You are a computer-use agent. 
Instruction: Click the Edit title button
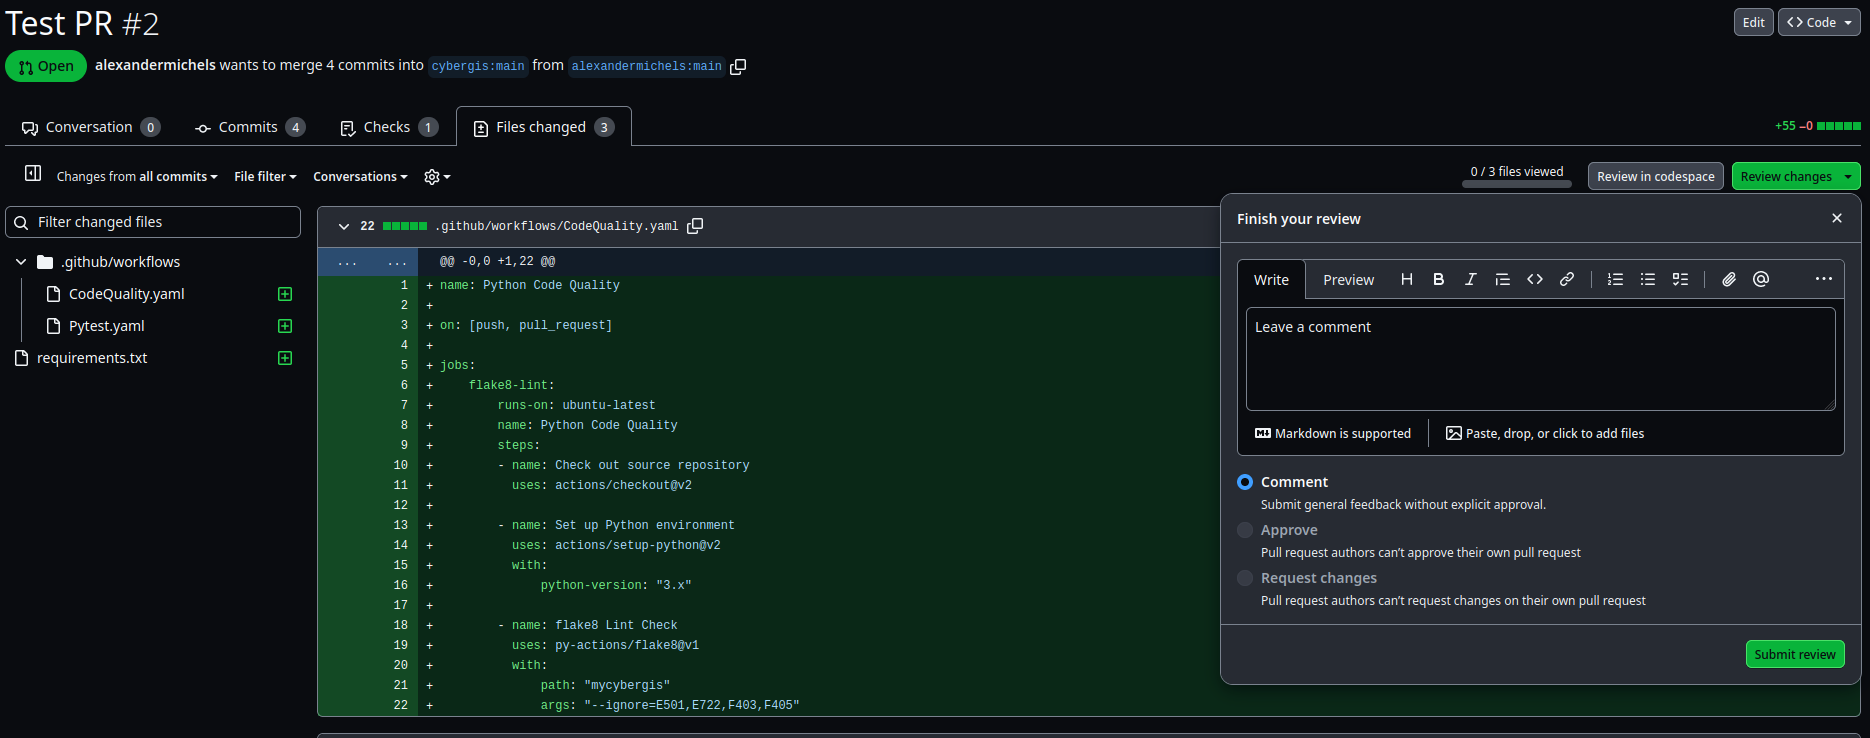tap(1754, 22)
